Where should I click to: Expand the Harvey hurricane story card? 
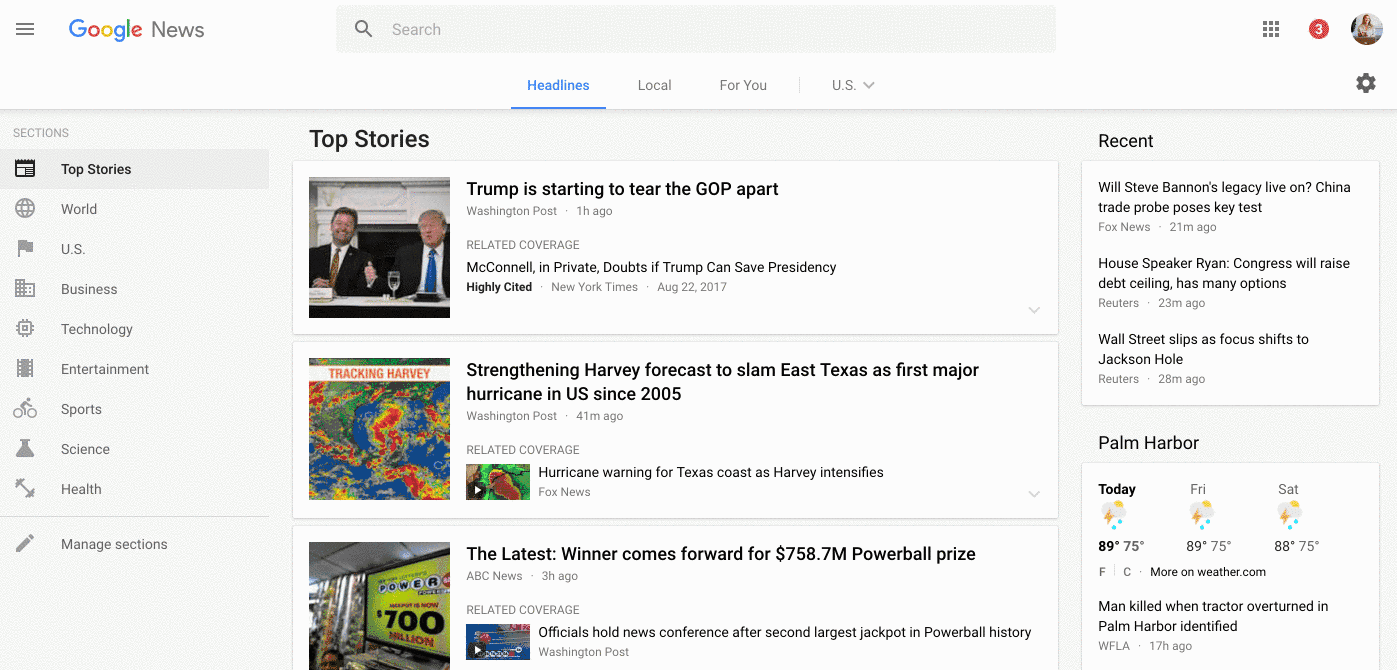point(1034,494)
